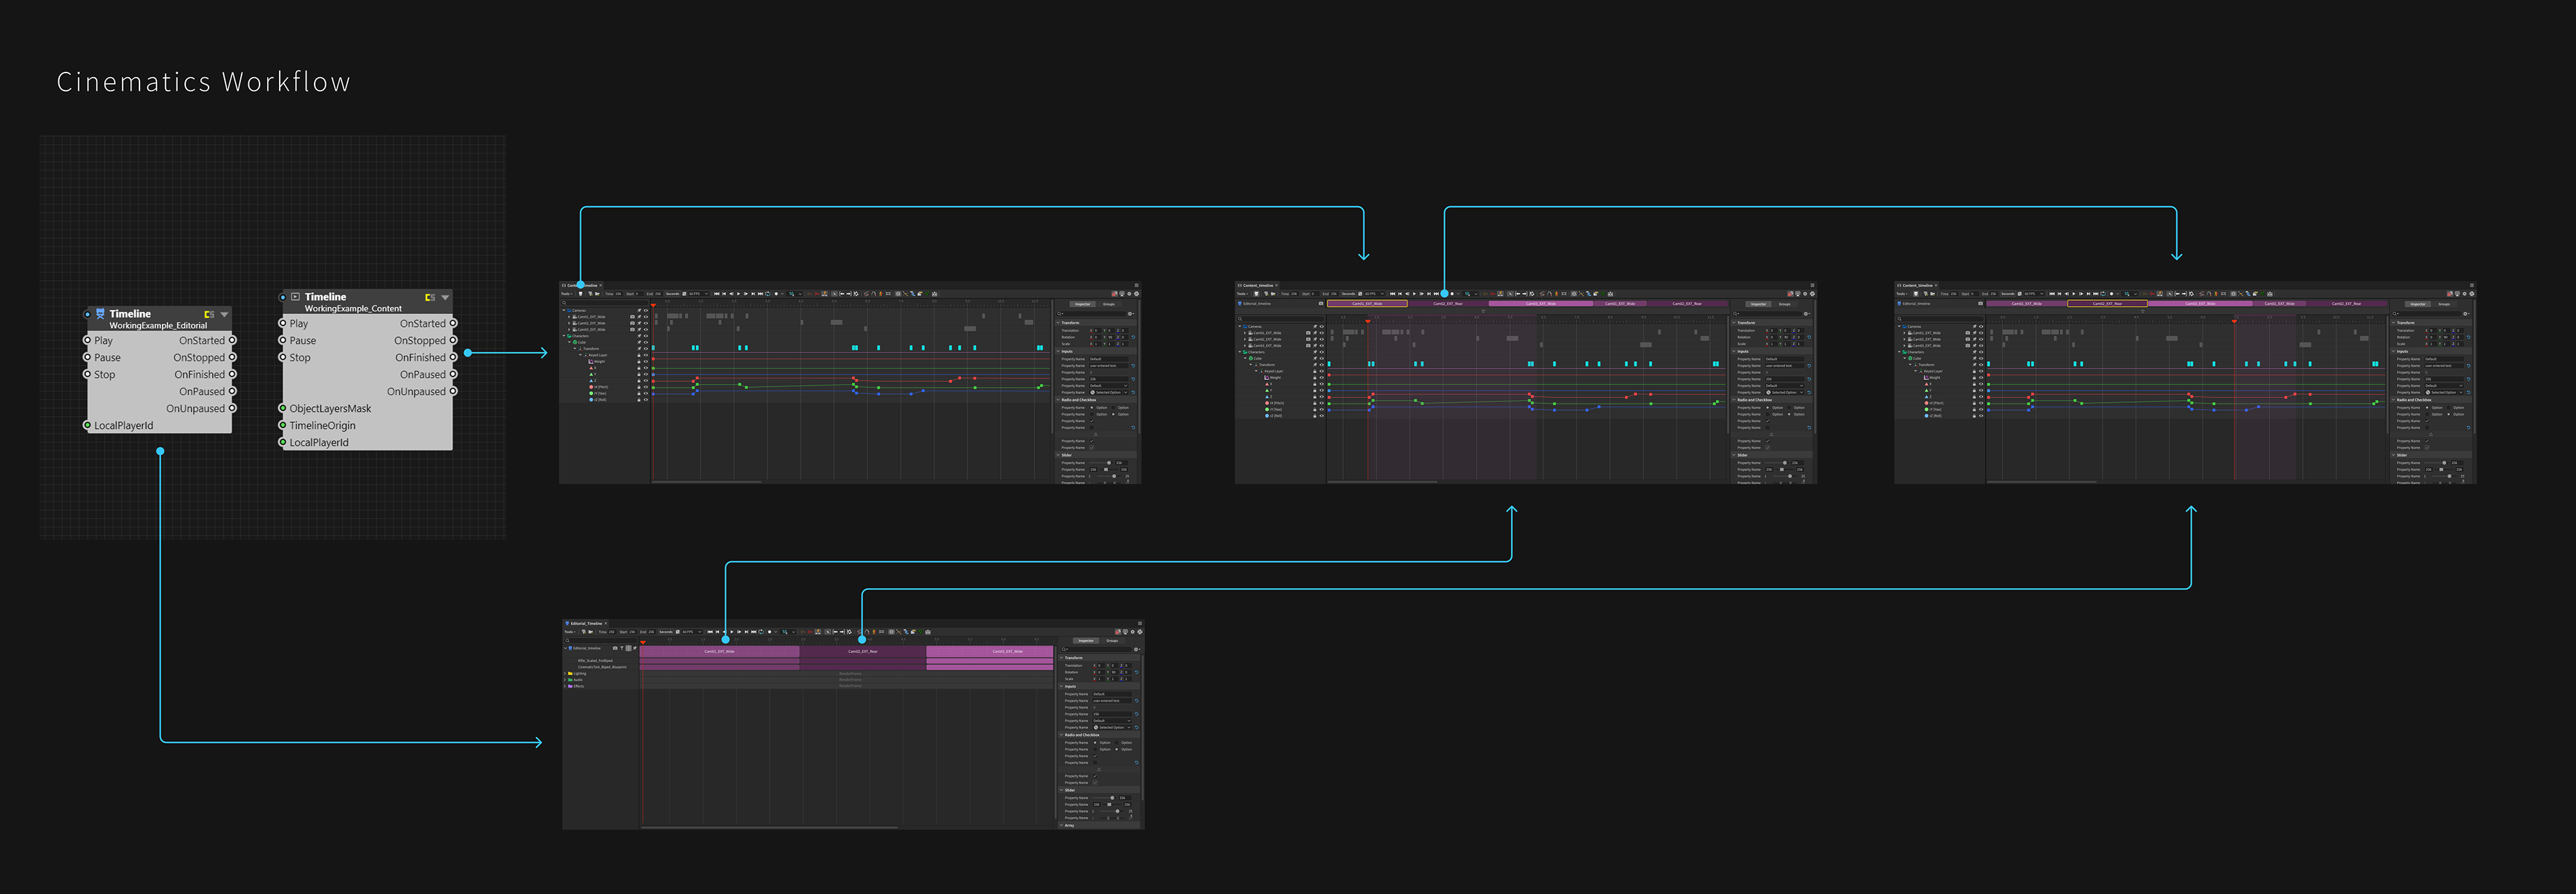The image size is (2576, 894).
Task: Switch to Groups tab in Editorial_Timeline inspector
Action: 1112,641
